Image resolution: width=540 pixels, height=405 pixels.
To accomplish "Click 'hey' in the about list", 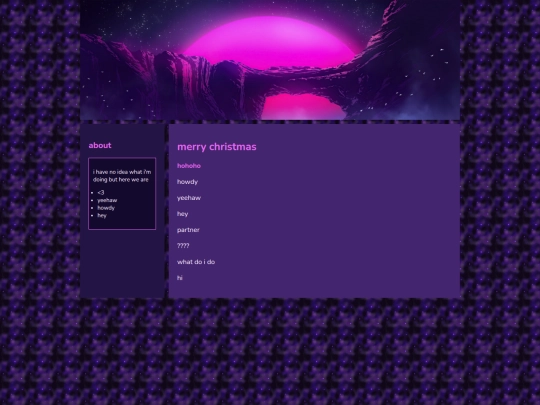I will [102, 216].
